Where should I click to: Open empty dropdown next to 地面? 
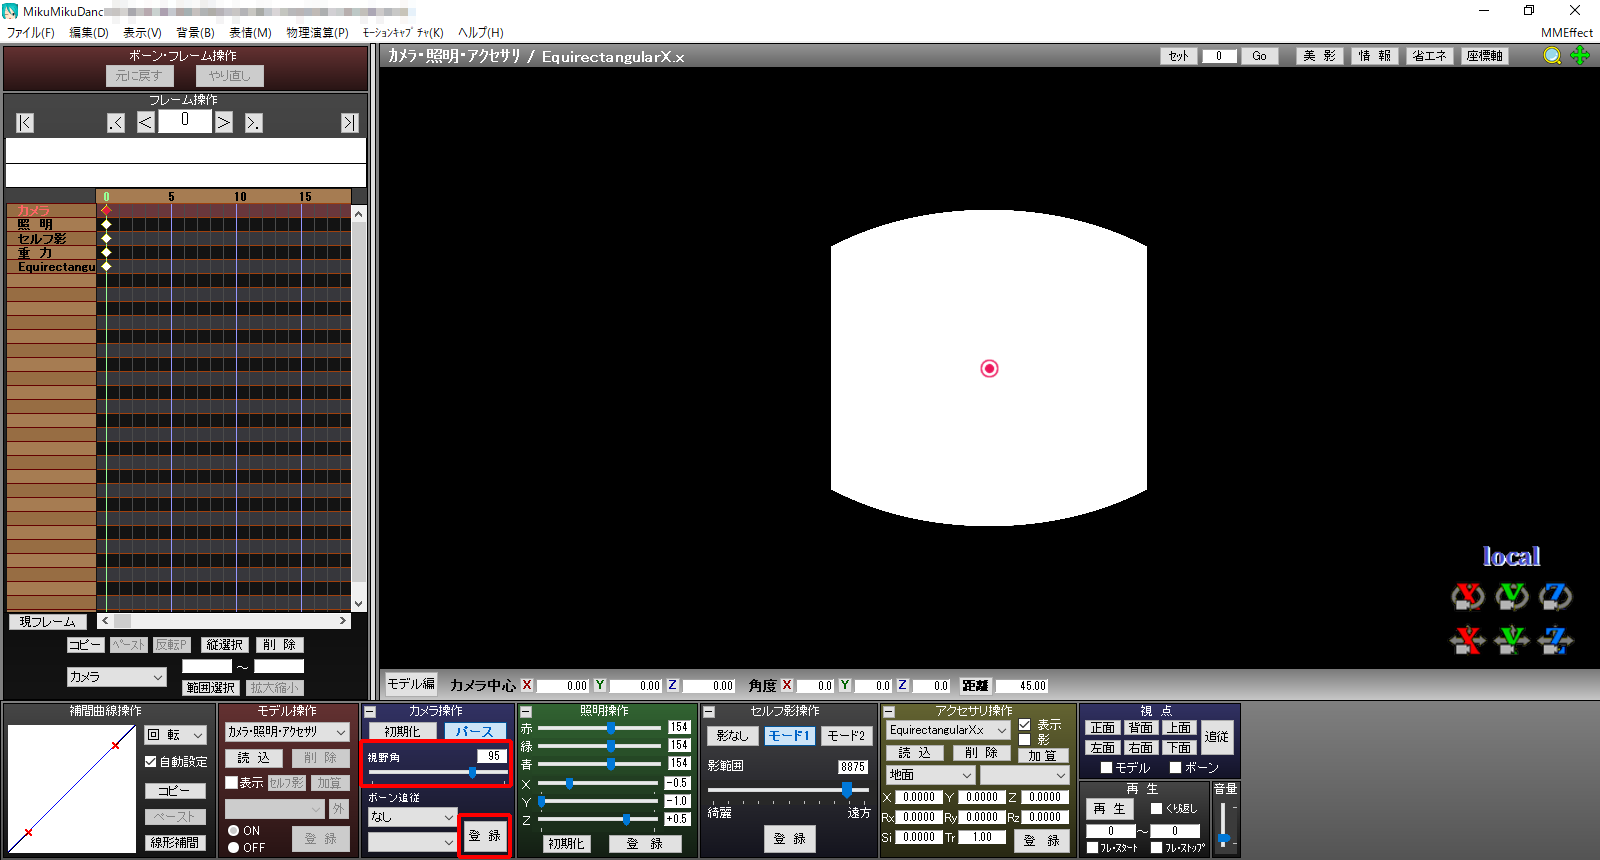tap(1025, 775)
